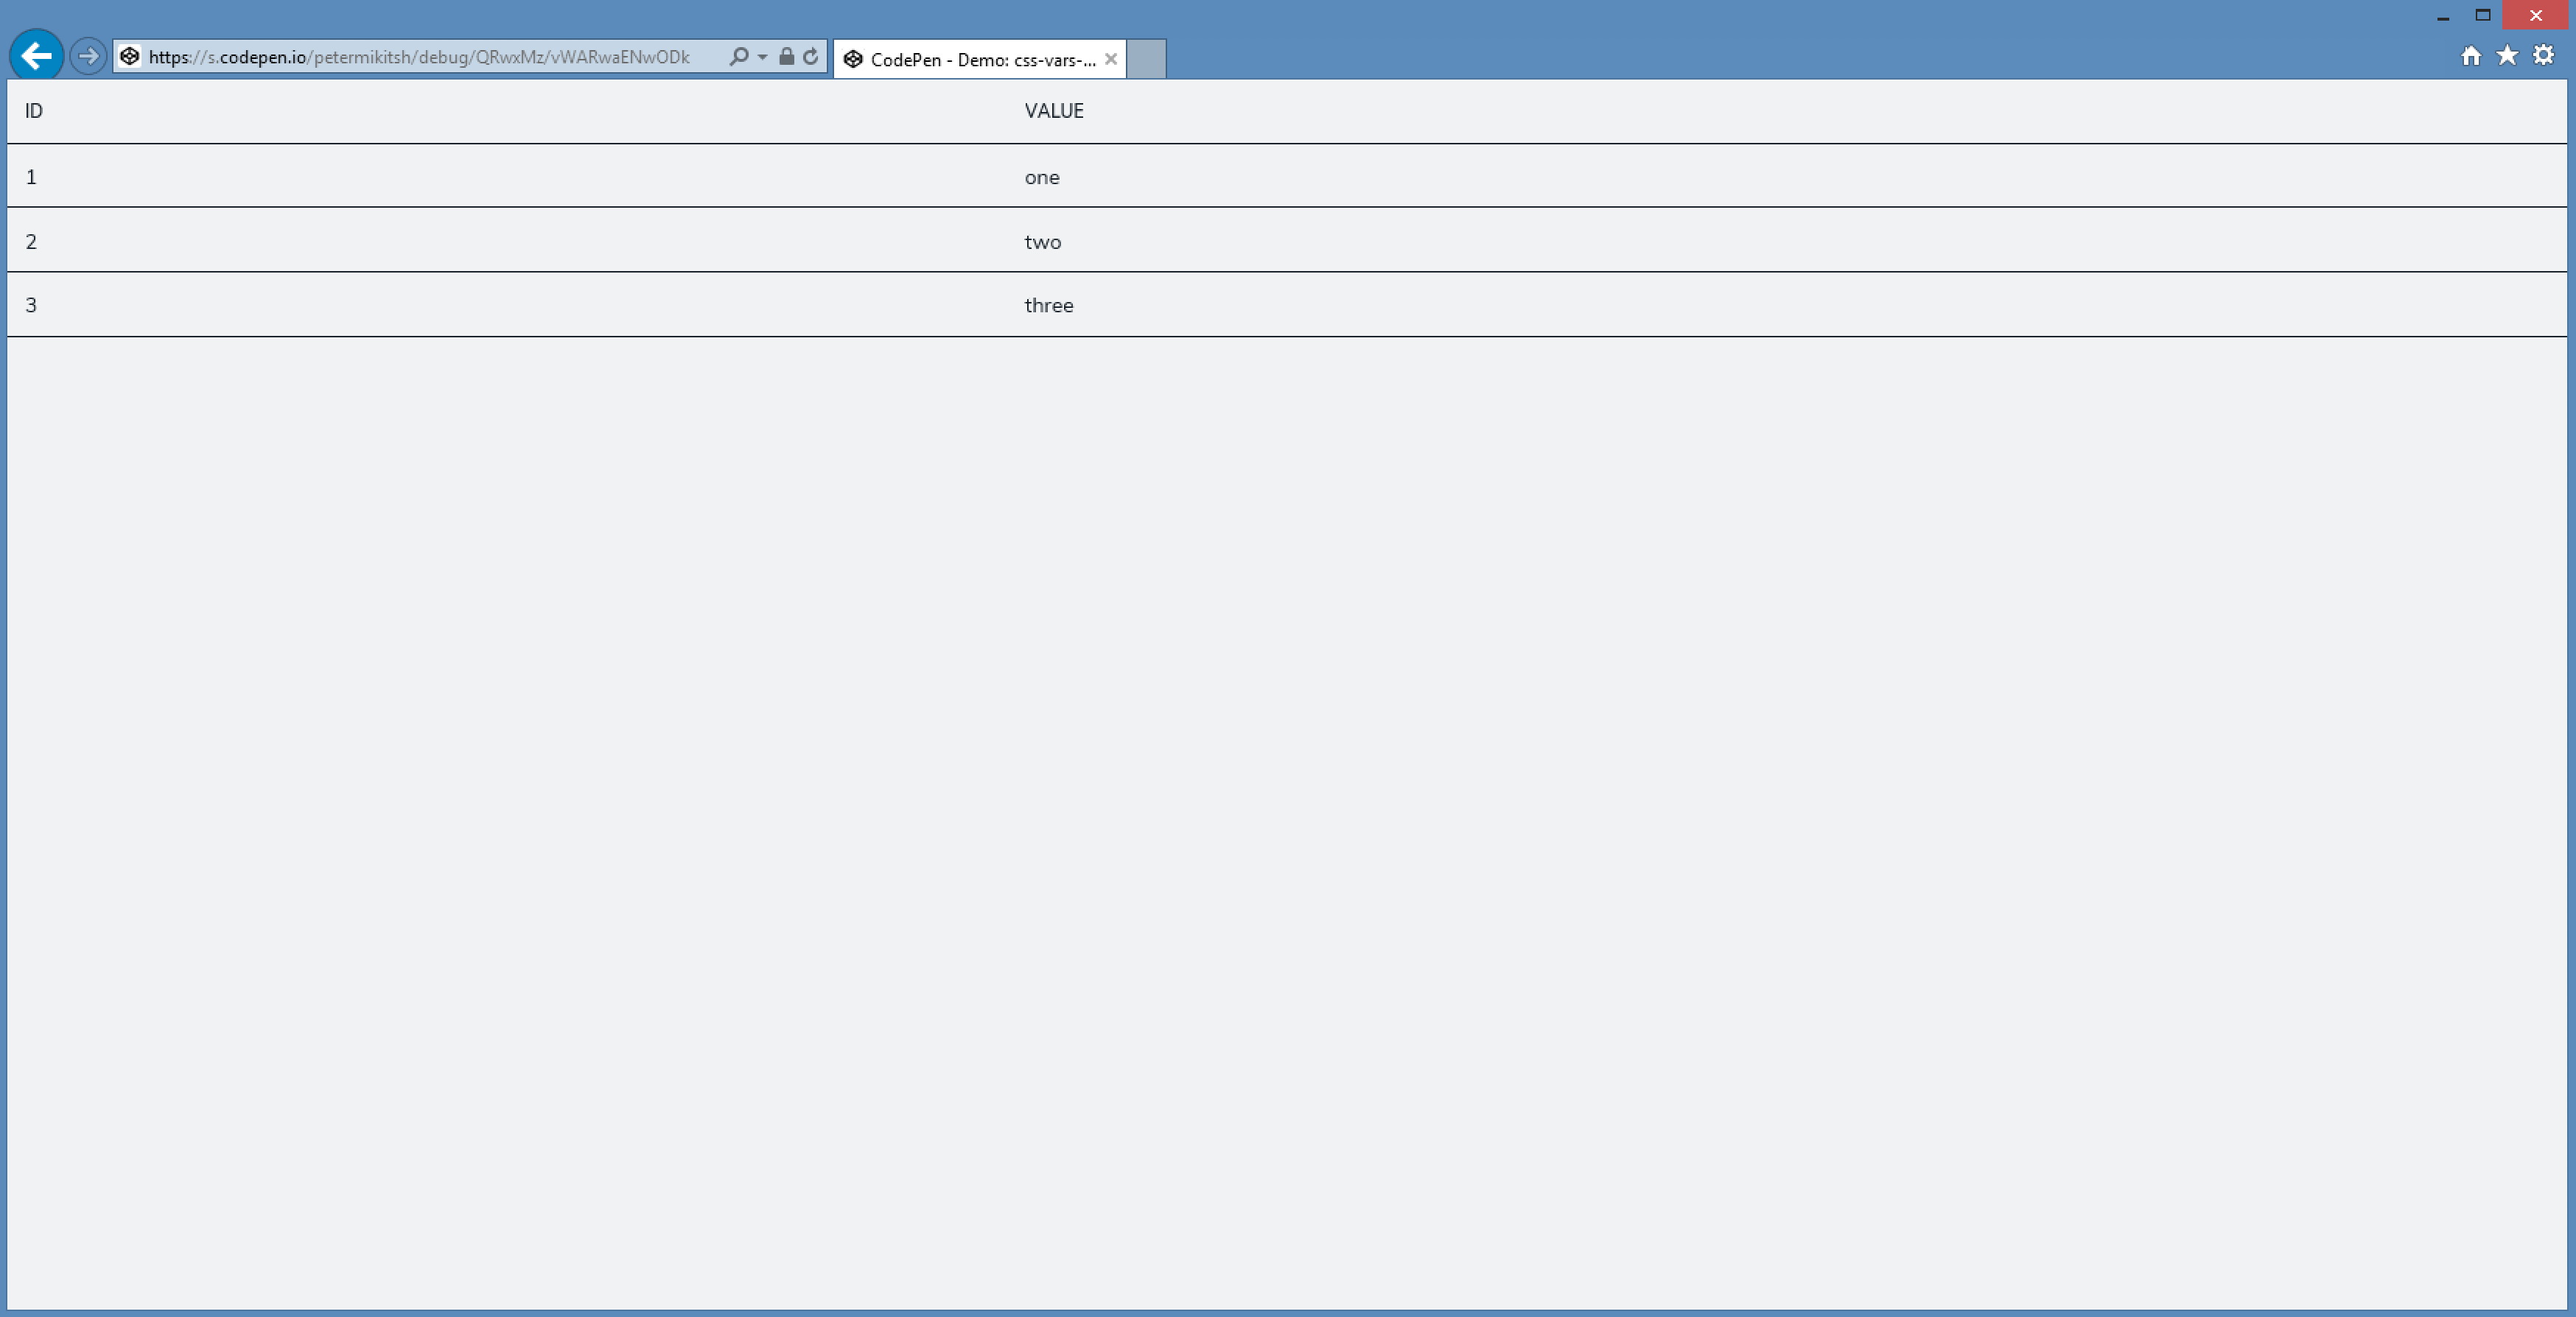Image resolution: width=2576 pixels, height=1317 pixels.
Task: Click the CodePen favicon on the tab
Action: click(853, 59)
